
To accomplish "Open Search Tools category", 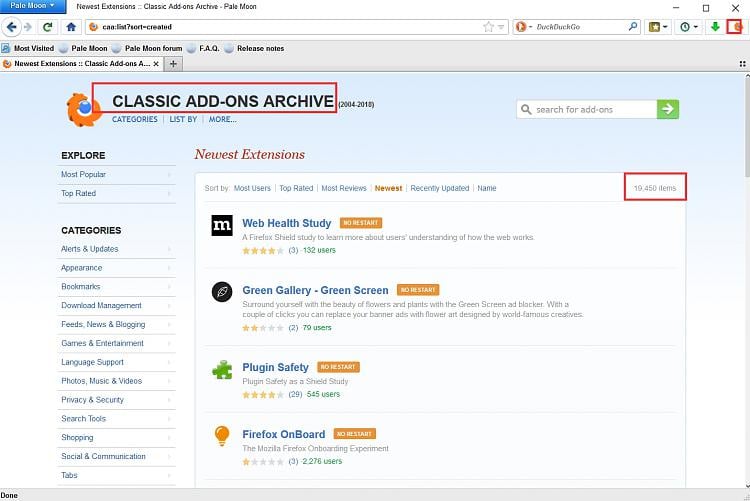I will [116, 419].
